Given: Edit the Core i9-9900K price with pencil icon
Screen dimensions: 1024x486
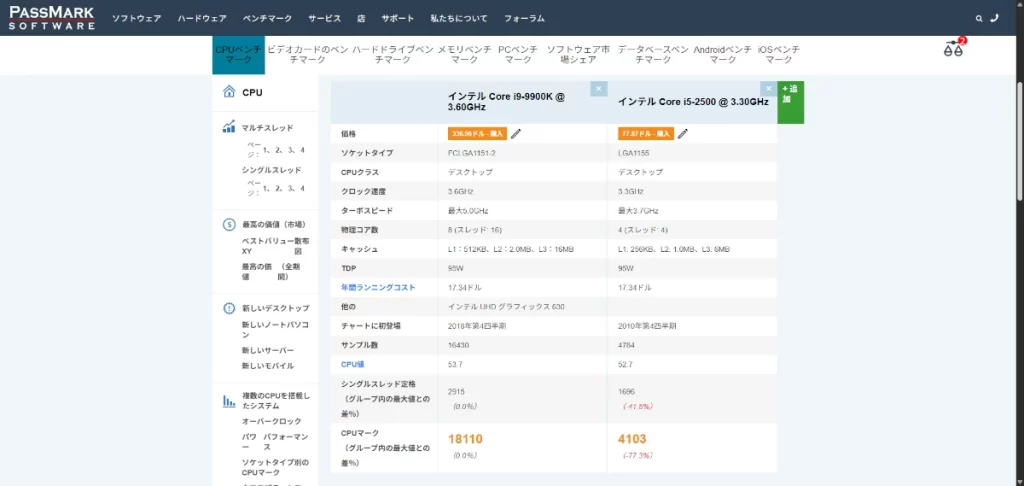Looking at the screenshot, I should click(516, 133).
